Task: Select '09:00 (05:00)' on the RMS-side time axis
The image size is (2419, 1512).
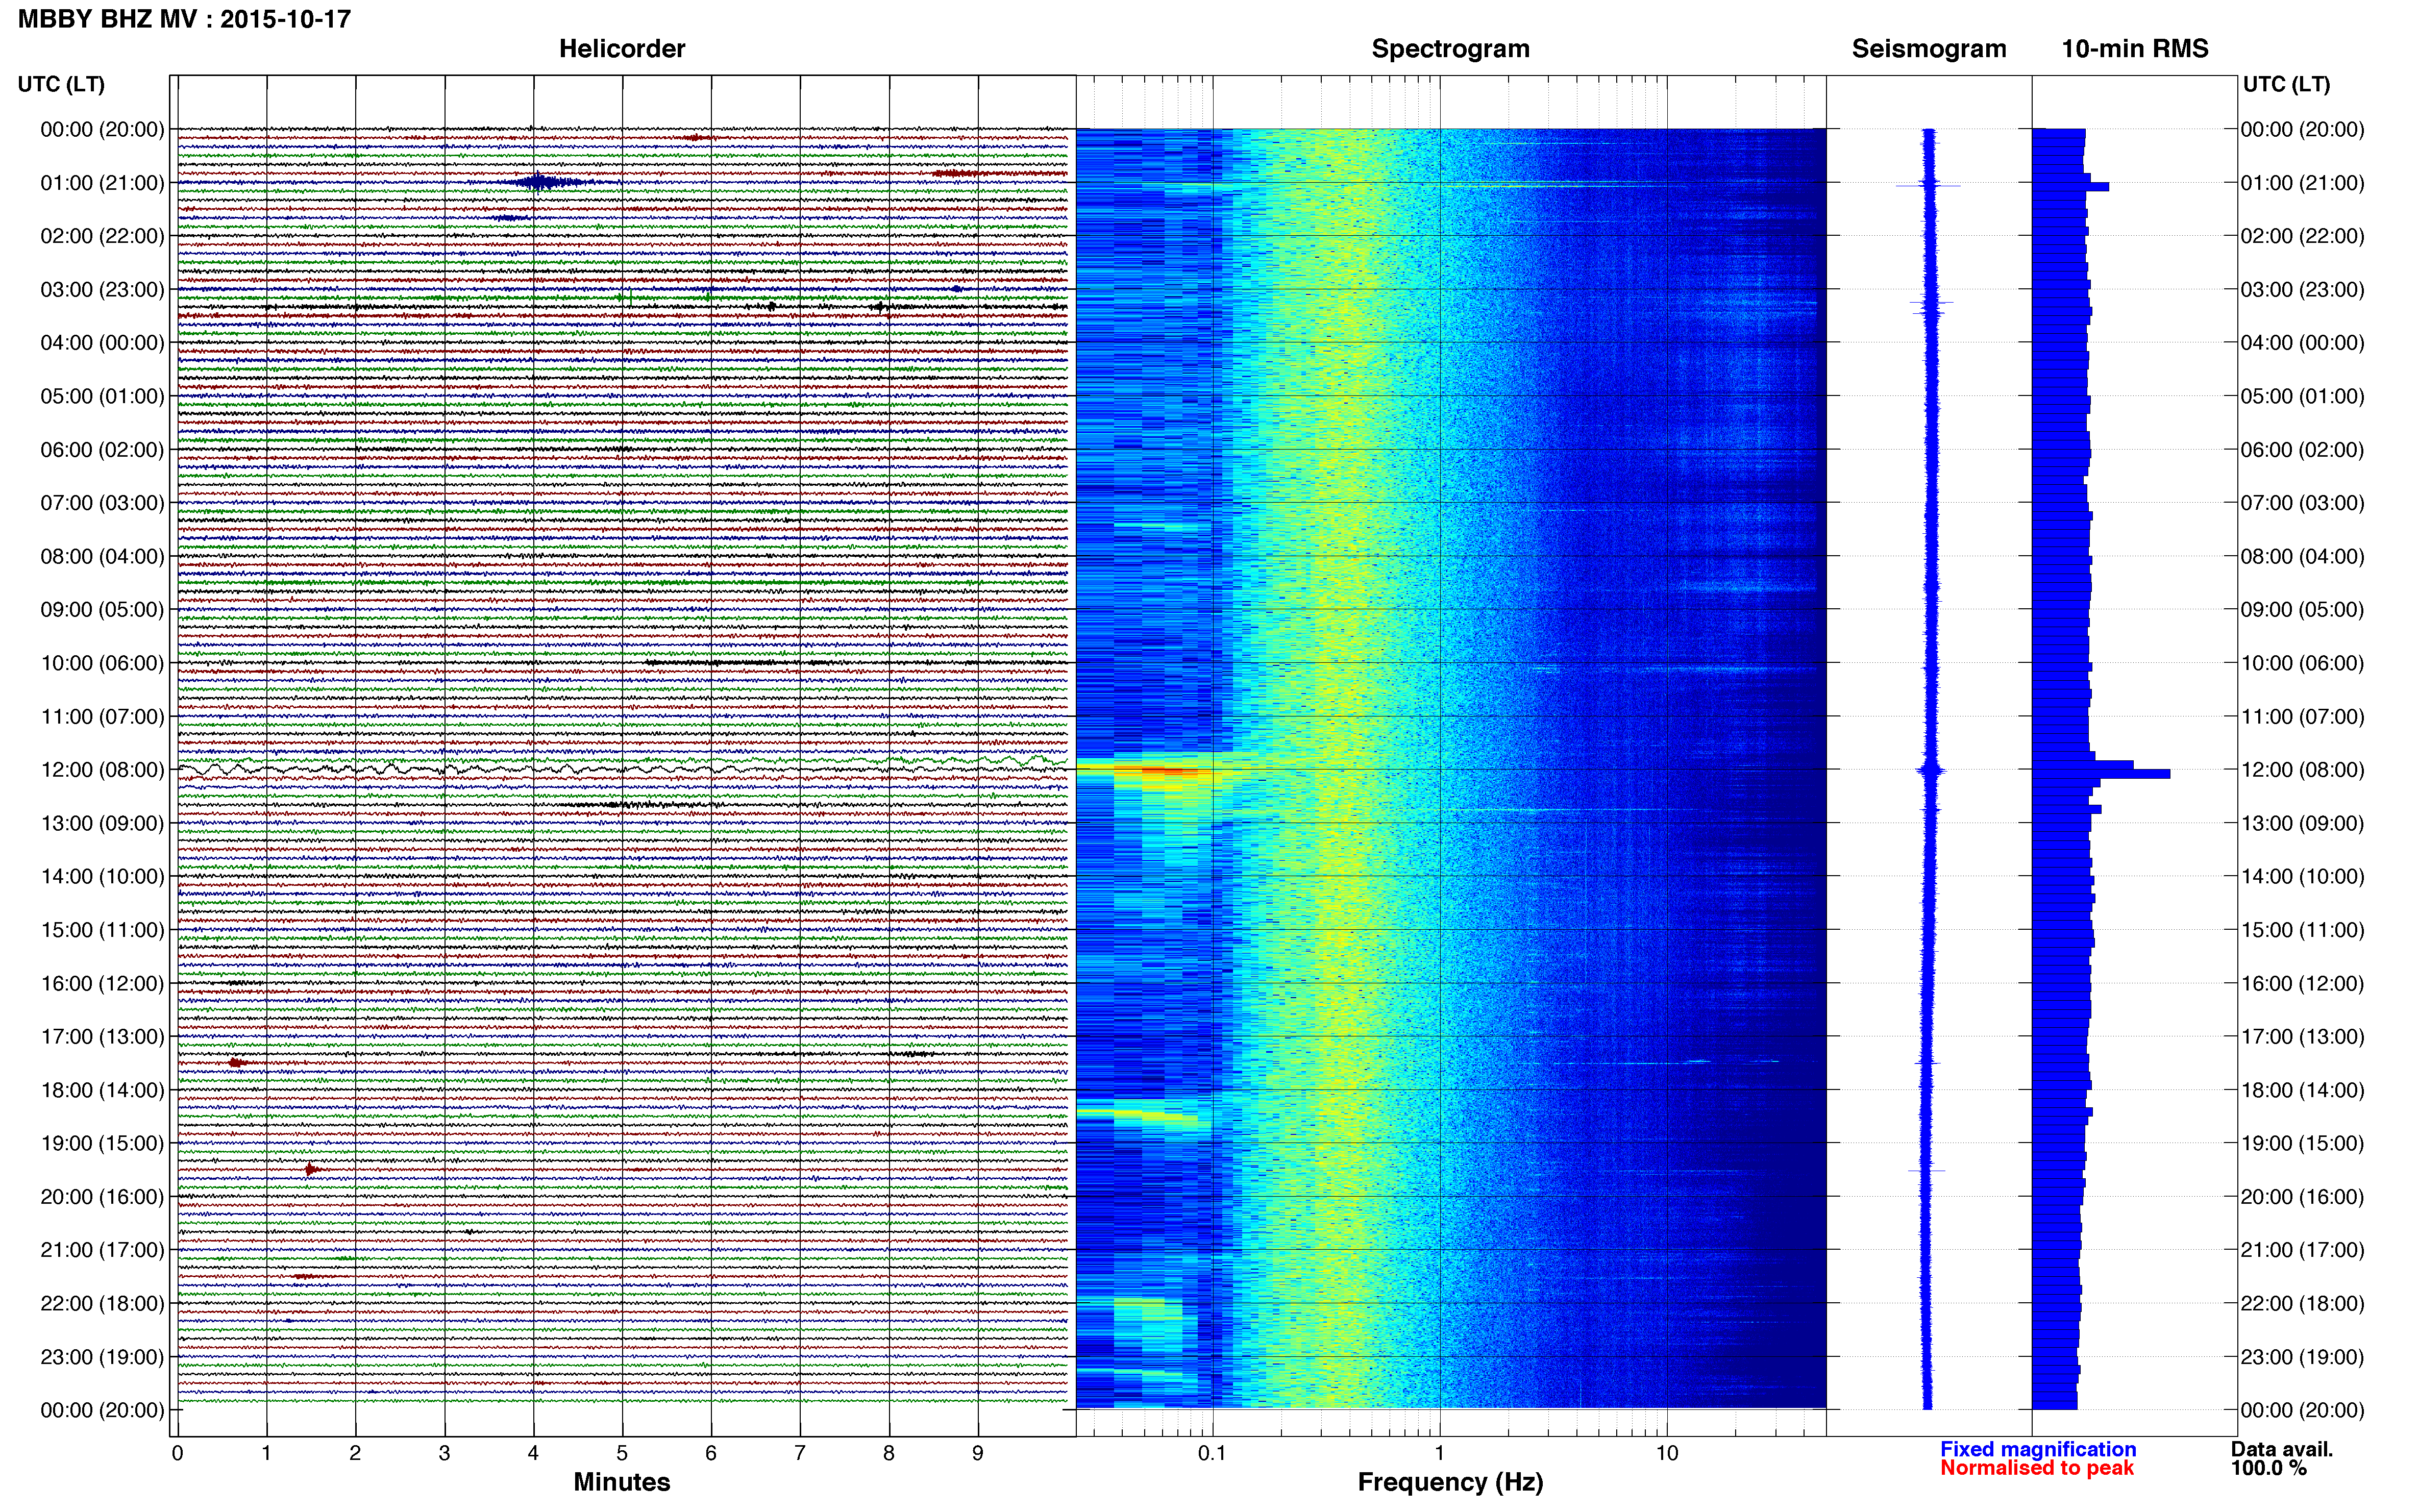Action: click(x=2302, y=610)
